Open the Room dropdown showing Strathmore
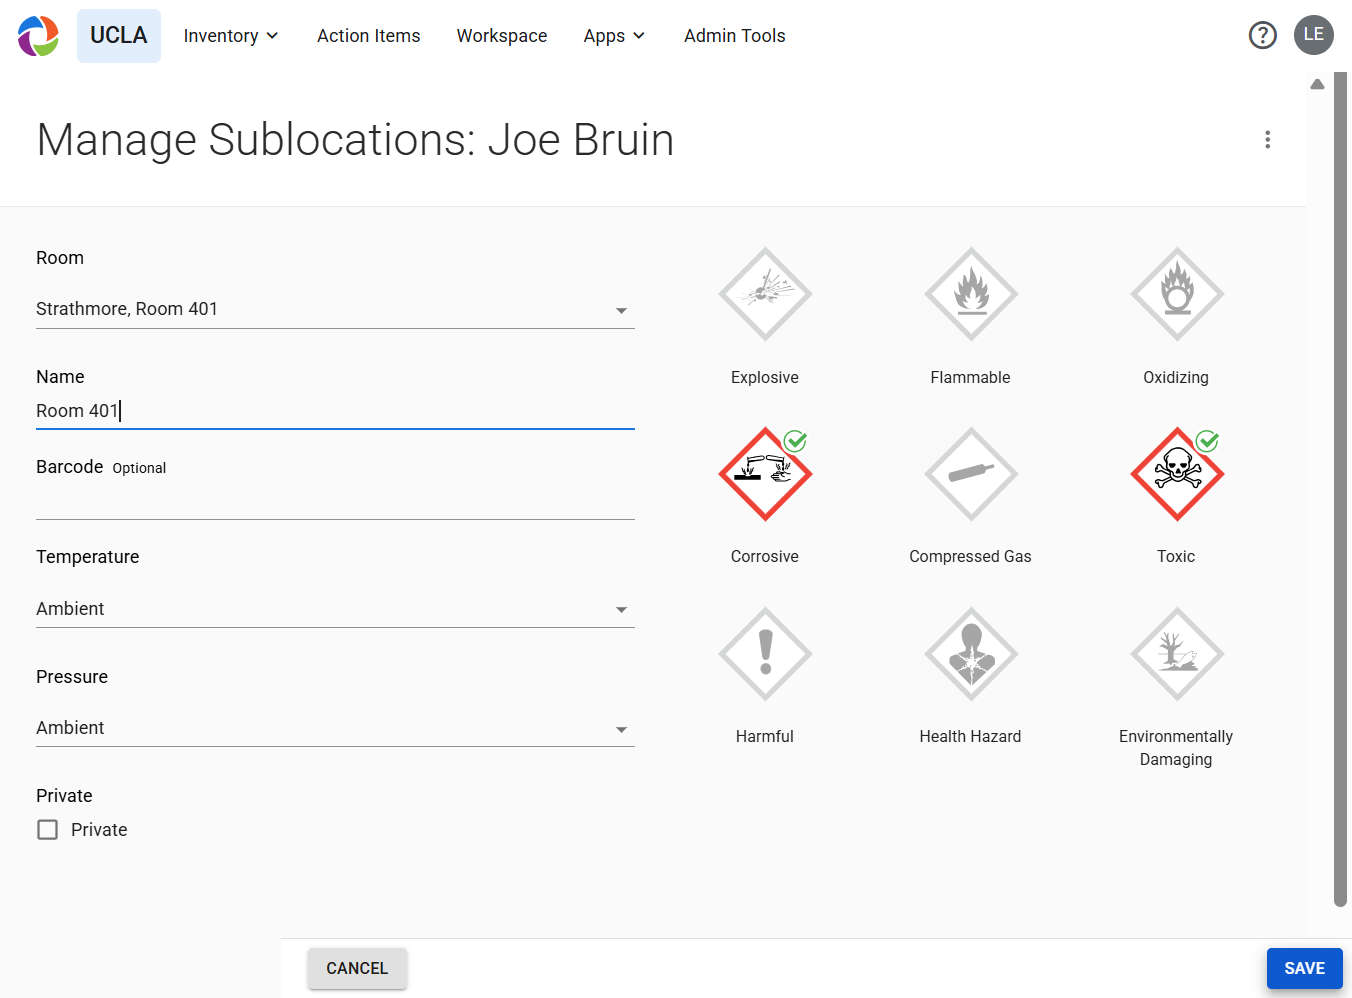 coord(335,309)
